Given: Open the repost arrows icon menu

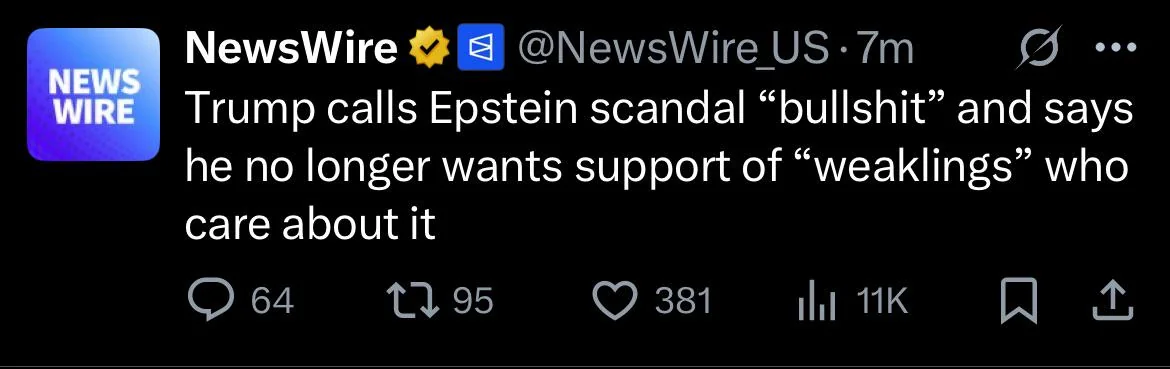Looking at the screenshot, I should point(417,301).
